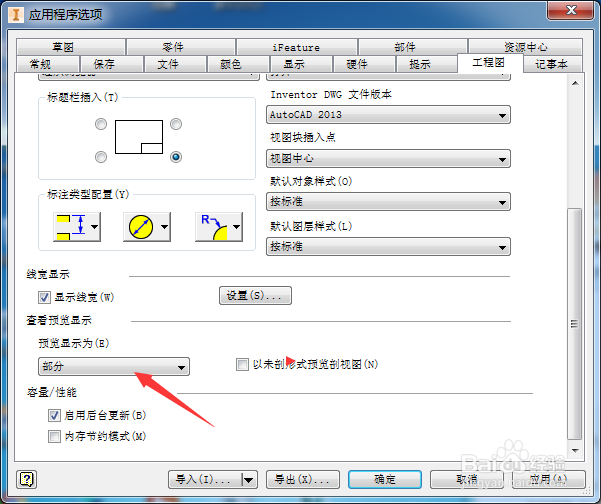This screenshot has height=504, width=601.
Task: Switch to the 草图 tab
Action: coord(71,47)
